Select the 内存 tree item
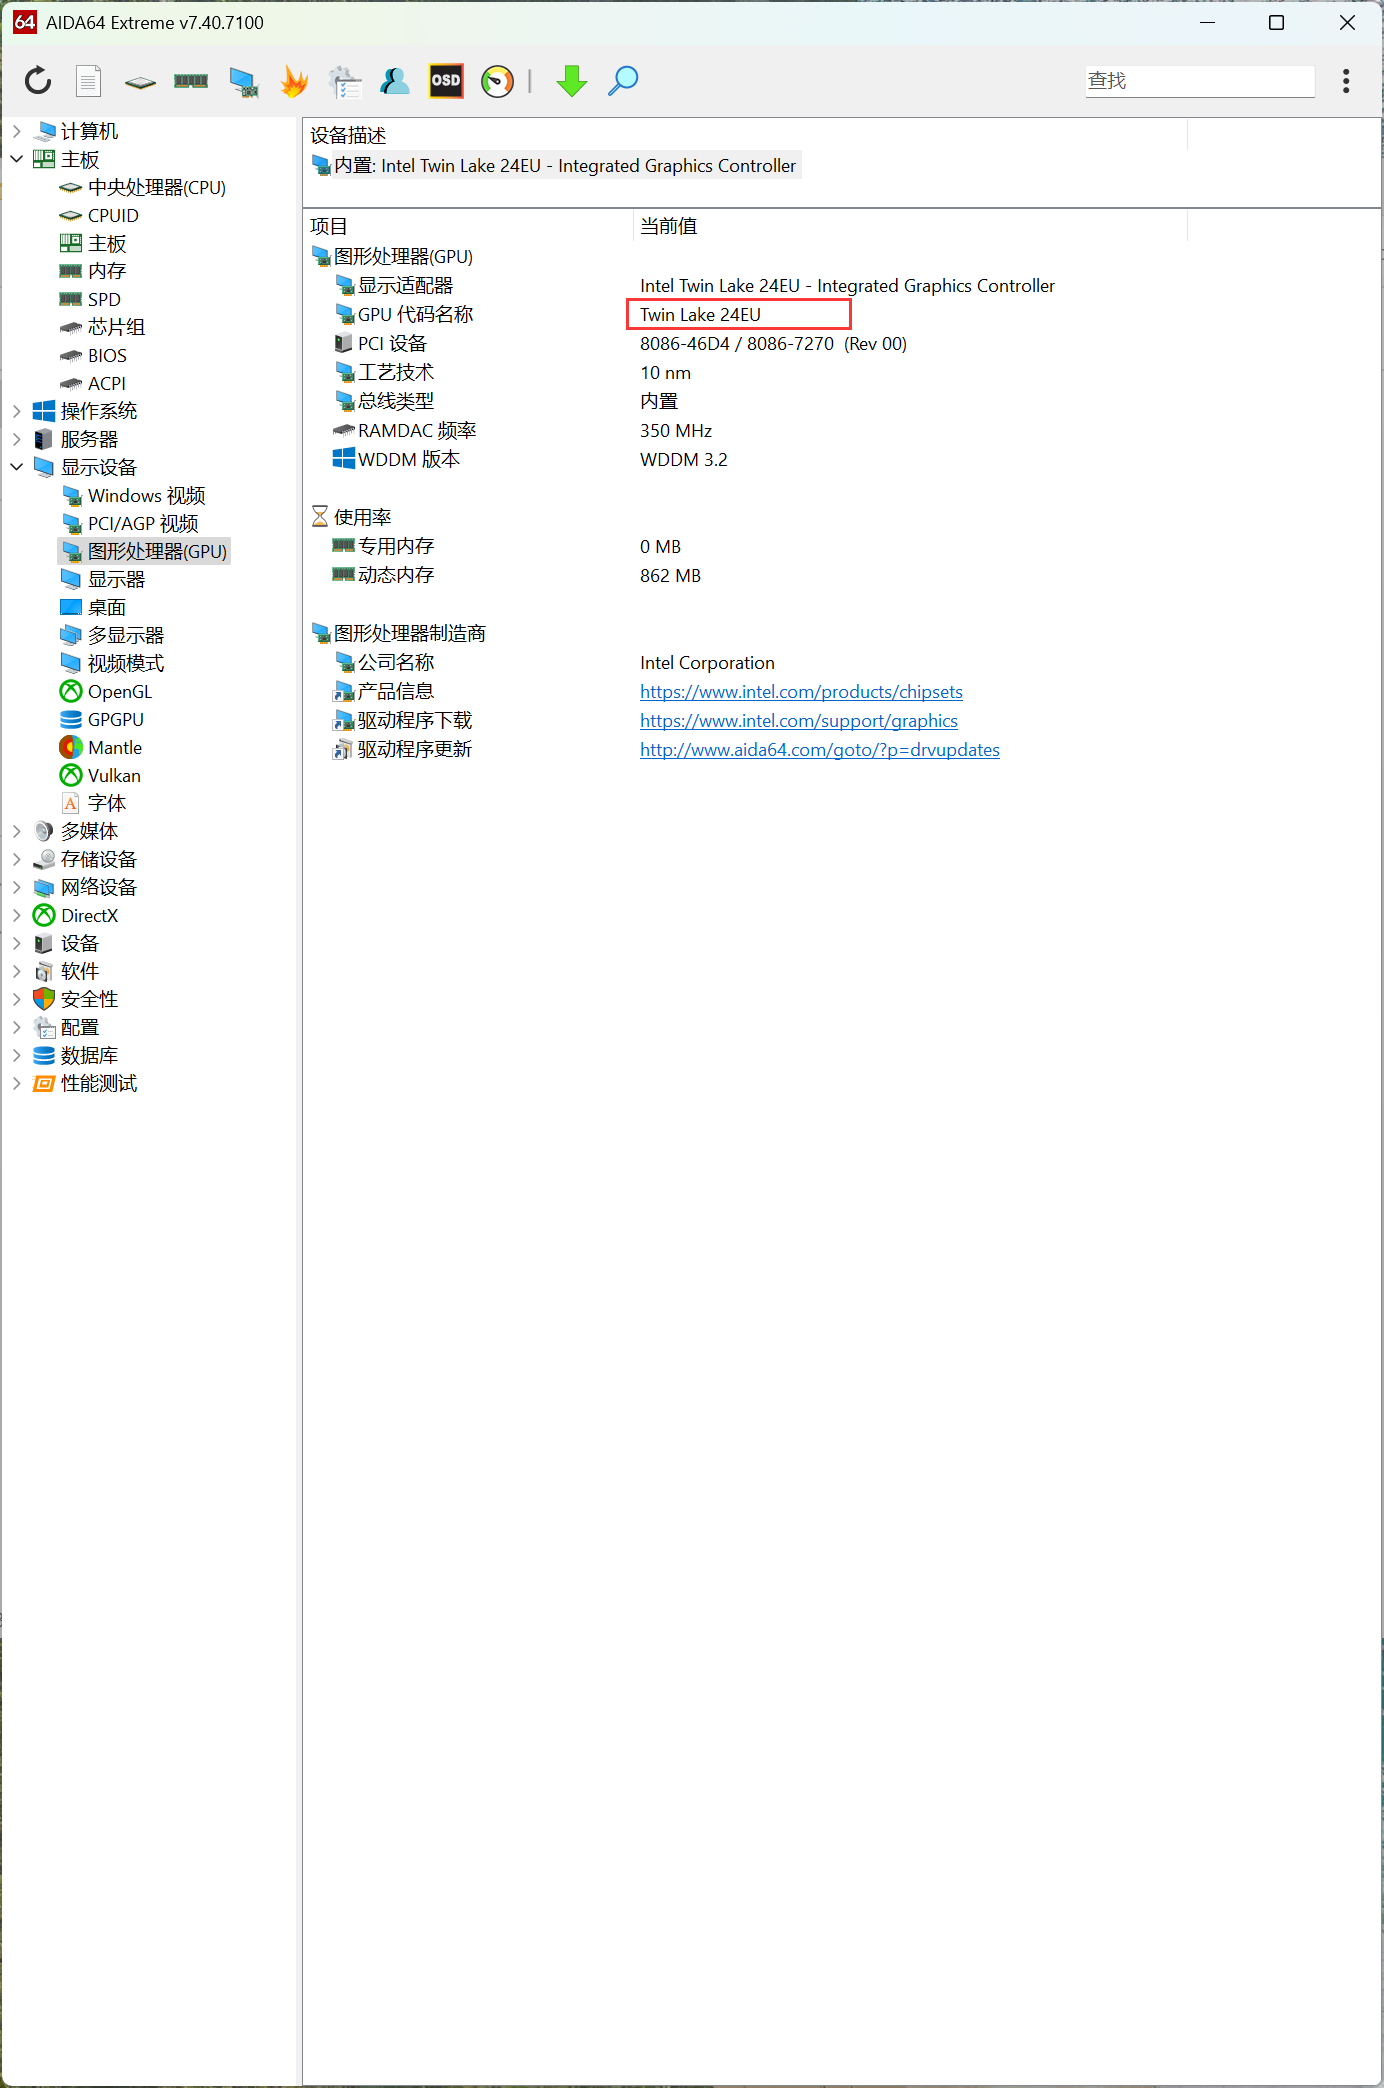Viewport: 1384px width, 2088px height. pos(93,271)
